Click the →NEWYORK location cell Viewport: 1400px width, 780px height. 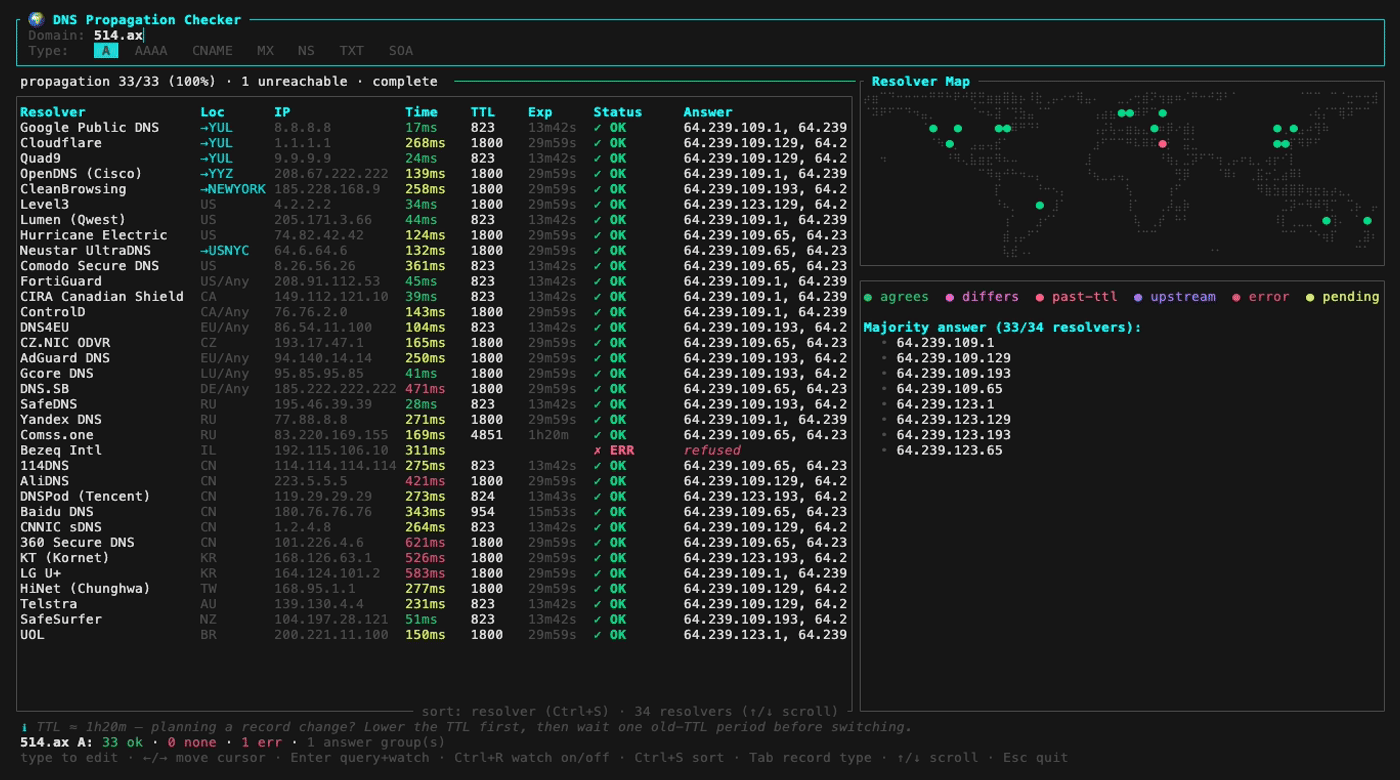[x=233, y=189]
